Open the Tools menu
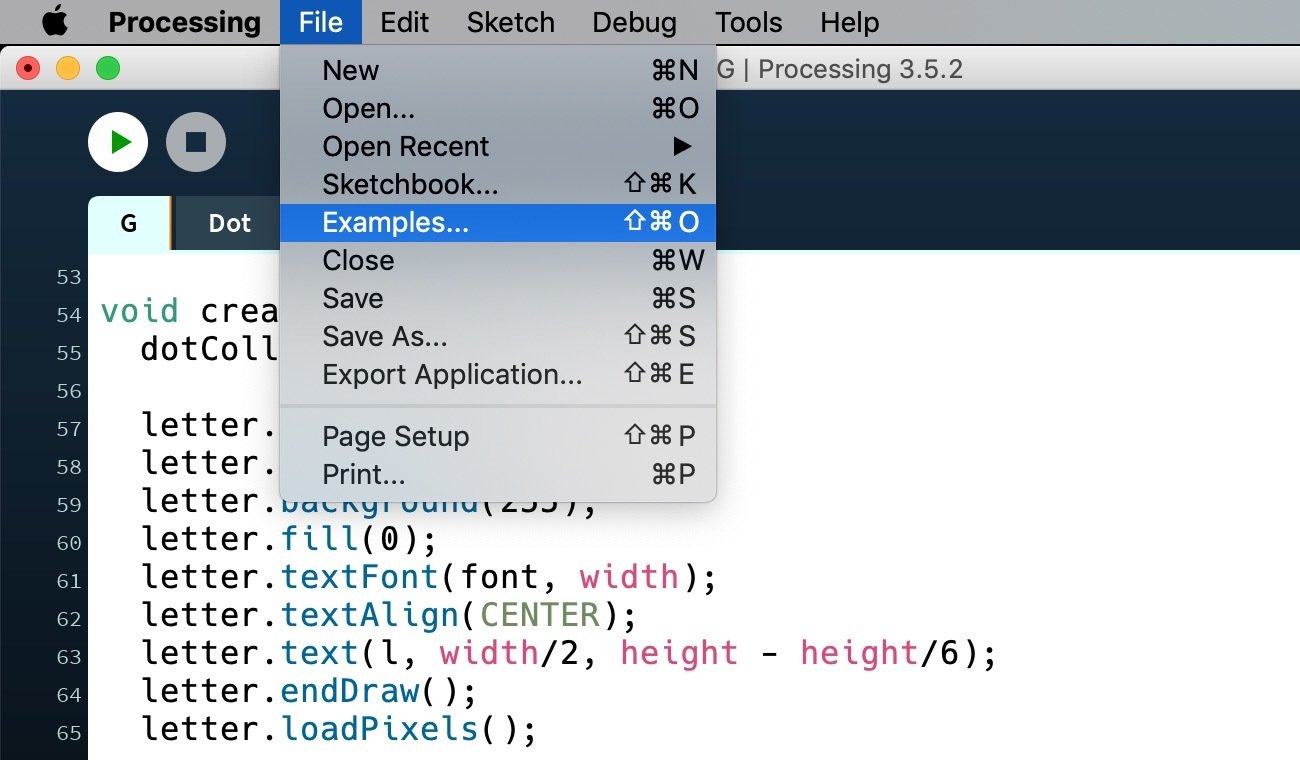This screenshot has width=1300, height=760. (748, 22)
